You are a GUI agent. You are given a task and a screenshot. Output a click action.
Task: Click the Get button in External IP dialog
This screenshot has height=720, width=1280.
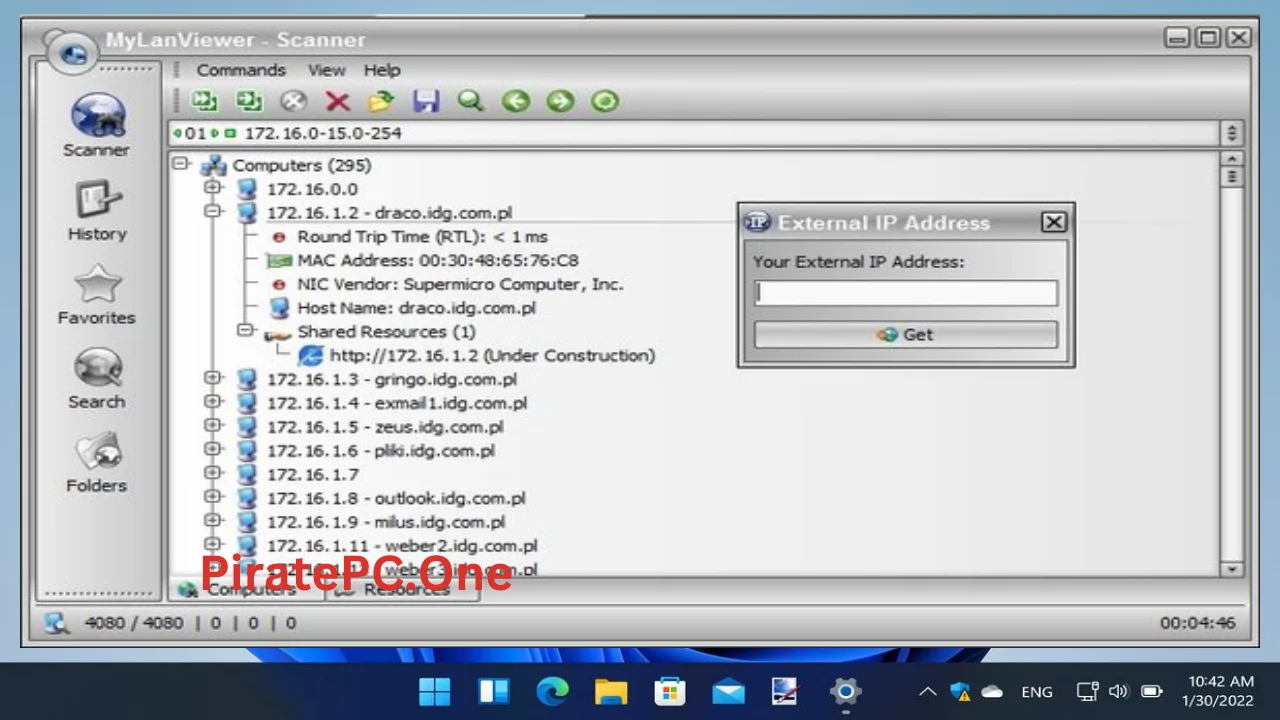click(906, 335)
